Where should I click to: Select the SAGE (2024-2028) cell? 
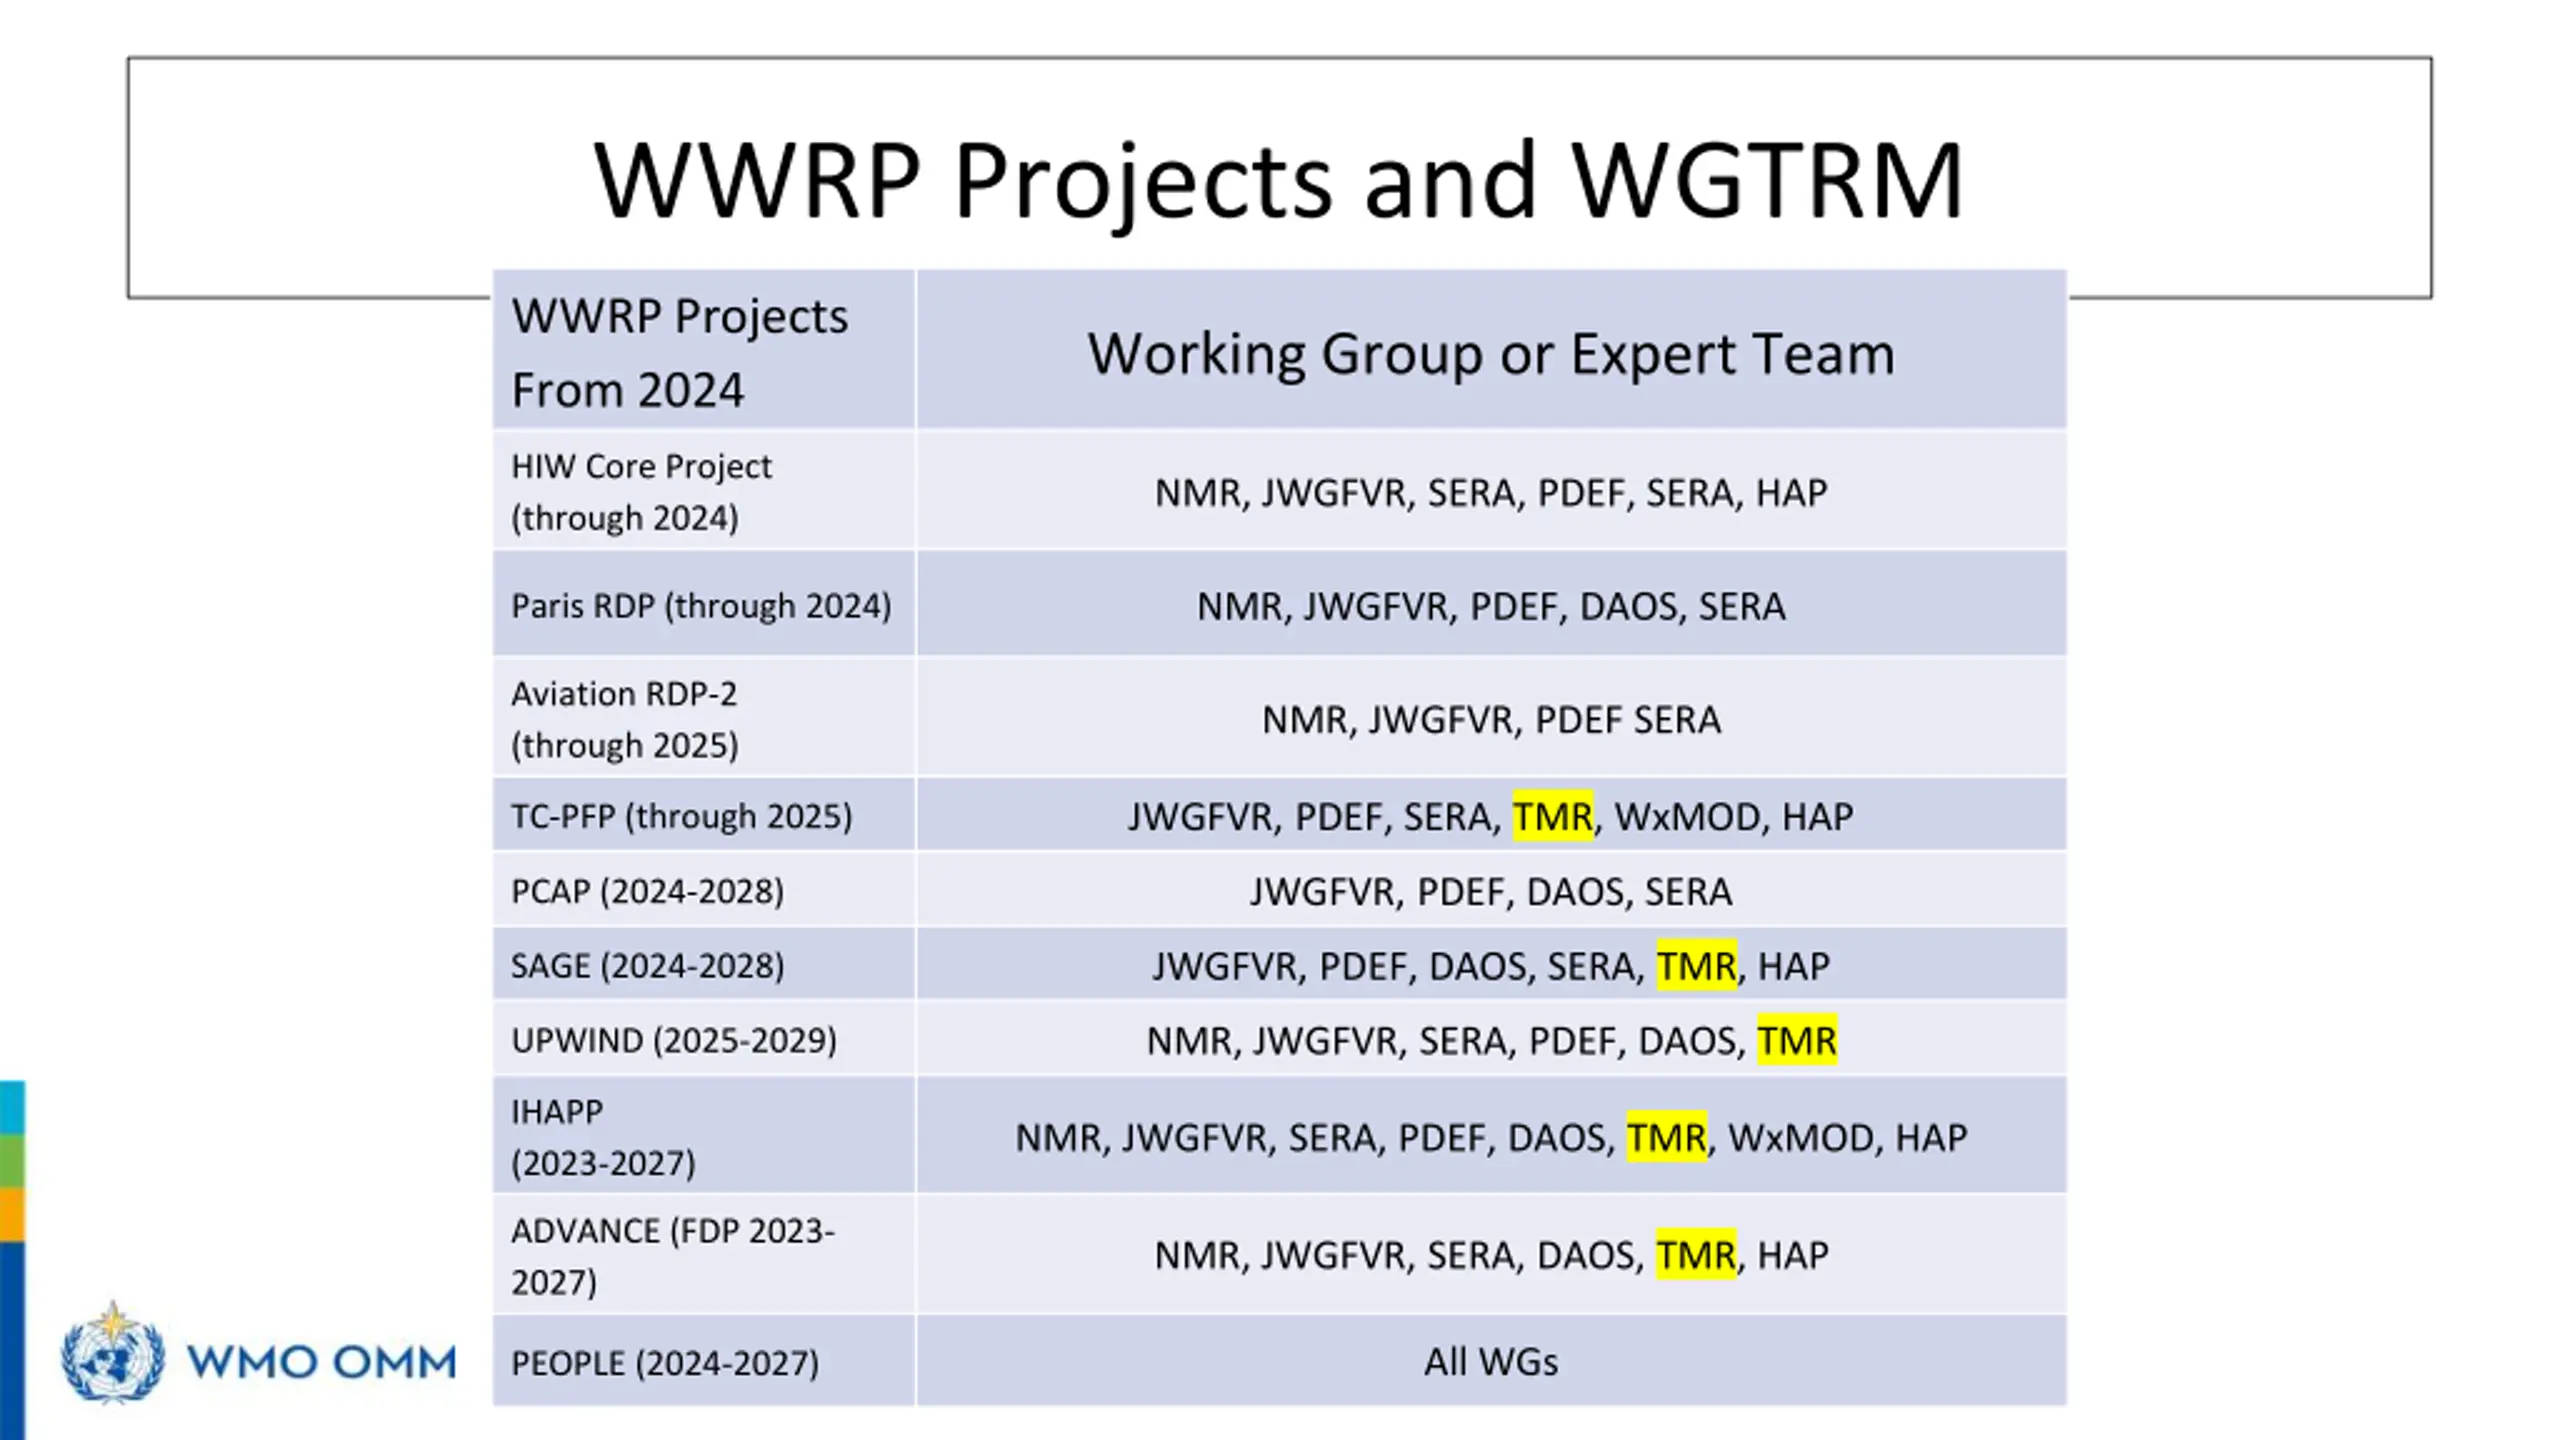(703, 964)
